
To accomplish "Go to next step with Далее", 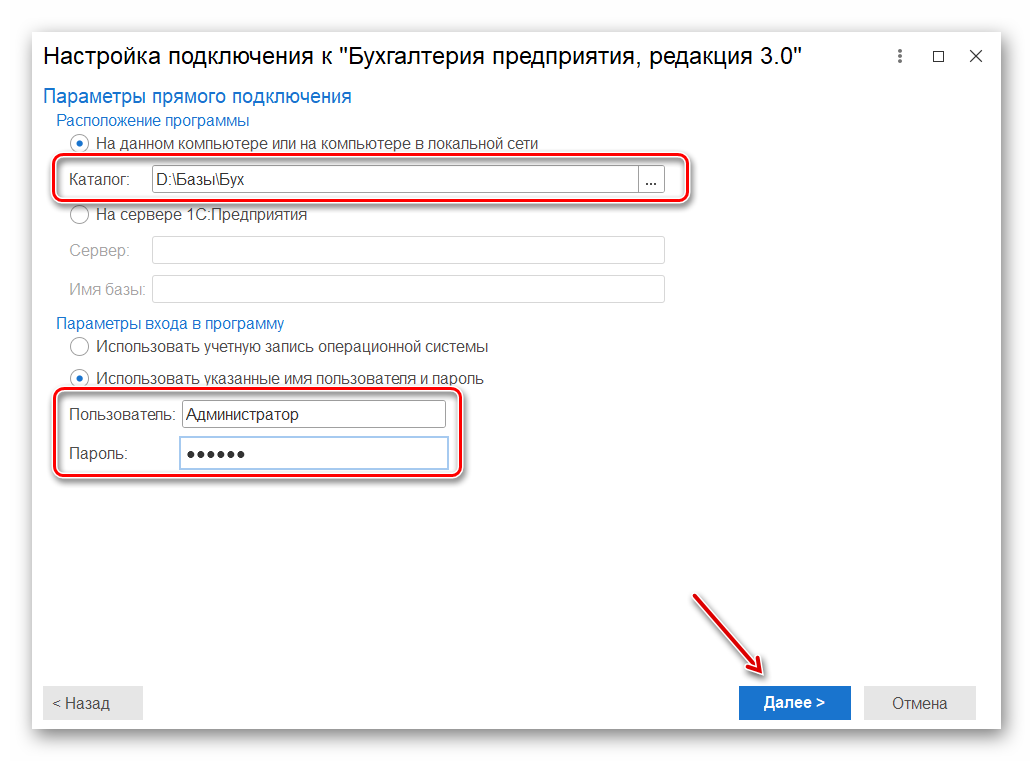I will pos(795,703).
